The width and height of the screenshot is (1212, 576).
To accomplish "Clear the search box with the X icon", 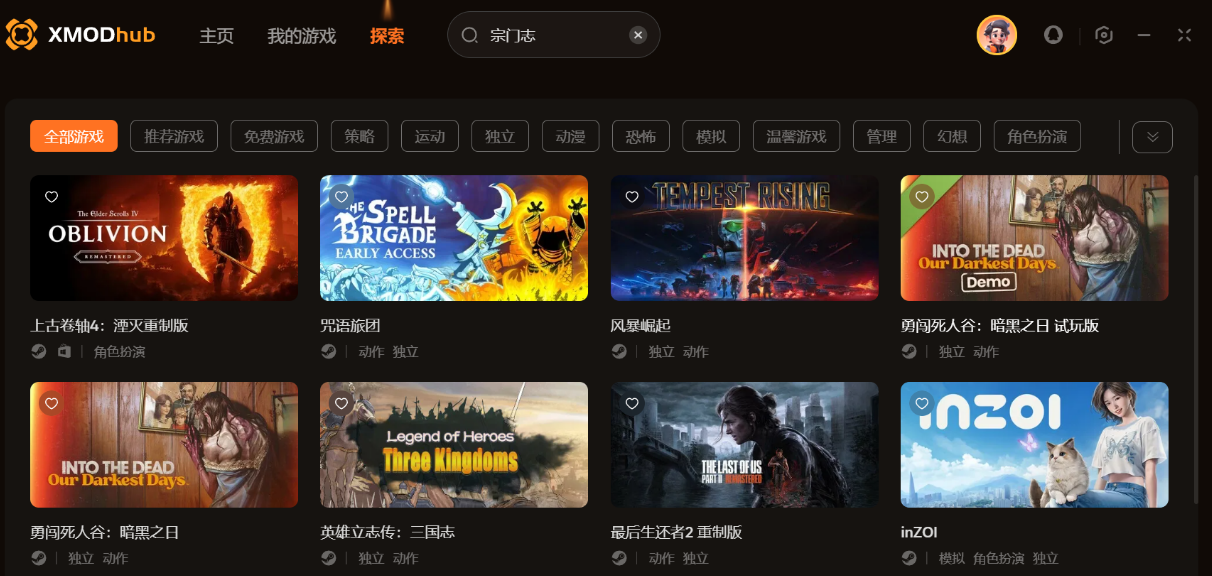I will pos(638,35).
